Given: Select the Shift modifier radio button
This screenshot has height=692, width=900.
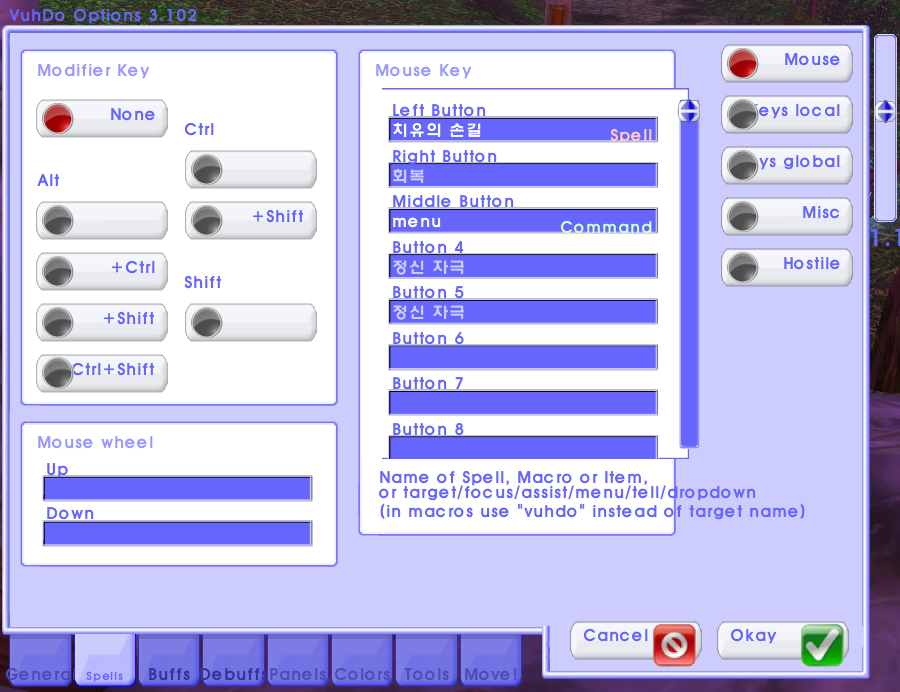Looking at the screenshot, I should coord(251,322).
